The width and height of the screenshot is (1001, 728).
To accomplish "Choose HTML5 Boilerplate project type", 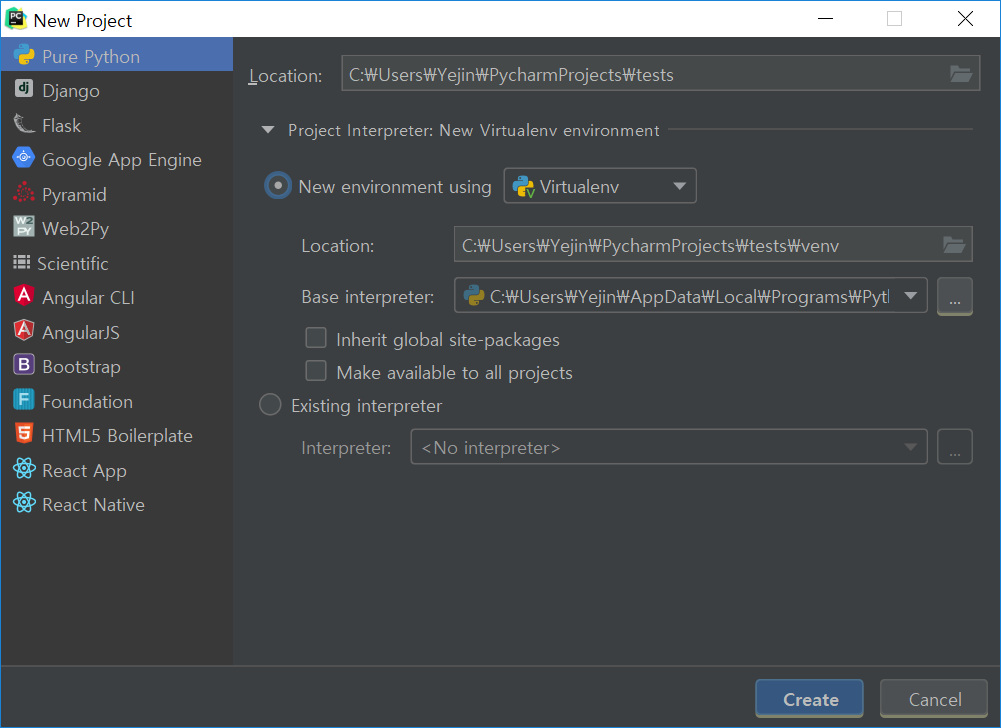I will click(x=117, y=435).
